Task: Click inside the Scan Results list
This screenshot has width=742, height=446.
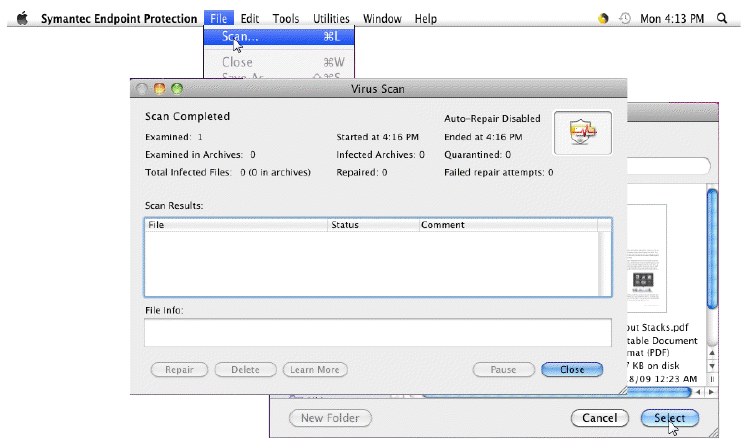Action: (371, 264)
